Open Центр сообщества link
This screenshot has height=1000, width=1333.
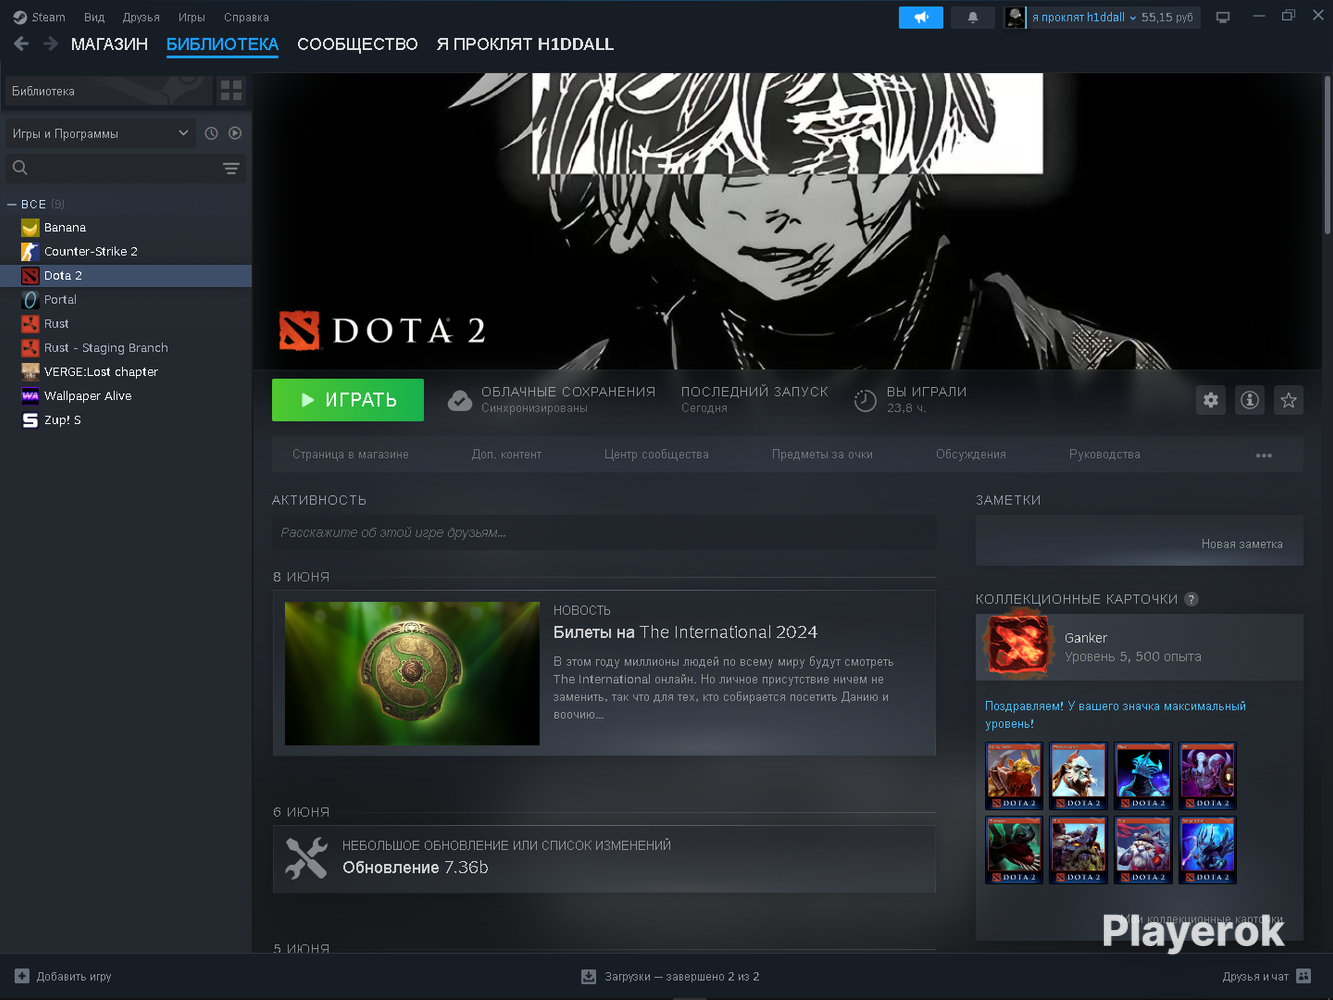656,454
